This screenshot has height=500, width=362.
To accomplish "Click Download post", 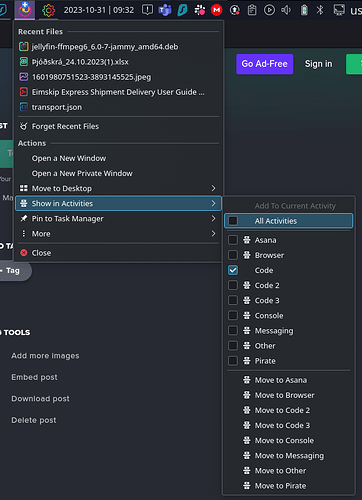I will [40, 399].
